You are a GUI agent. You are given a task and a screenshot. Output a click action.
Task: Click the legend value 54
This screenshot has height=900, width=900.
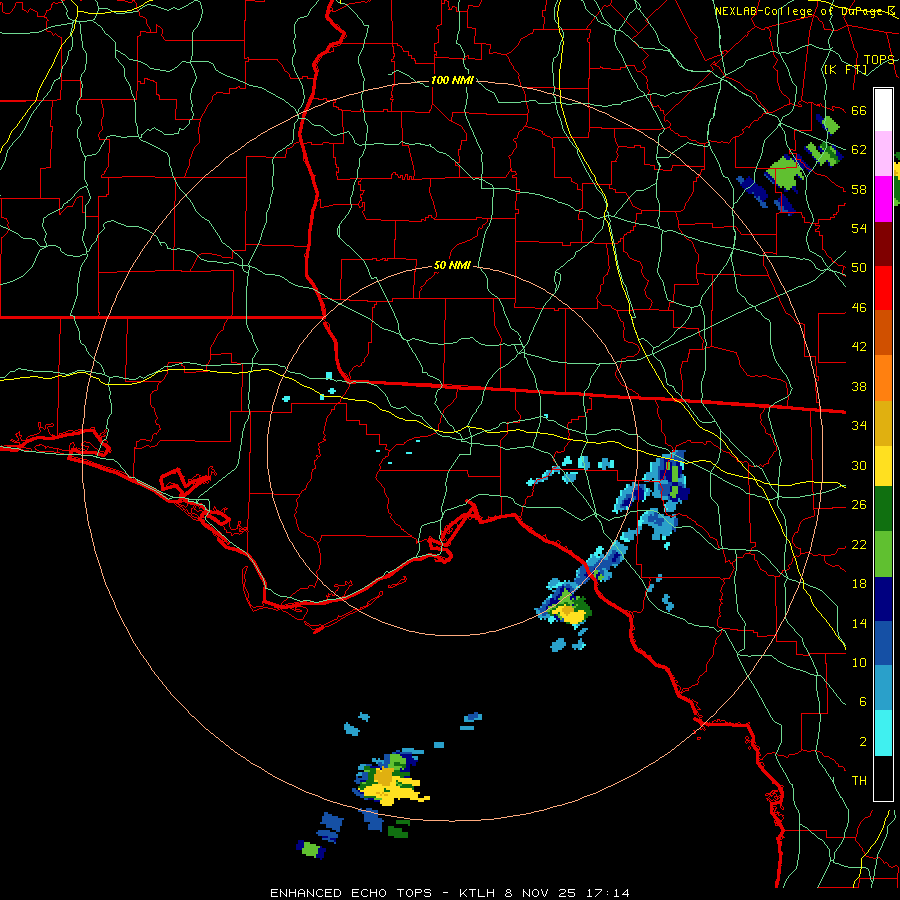(x=859, y=228)
